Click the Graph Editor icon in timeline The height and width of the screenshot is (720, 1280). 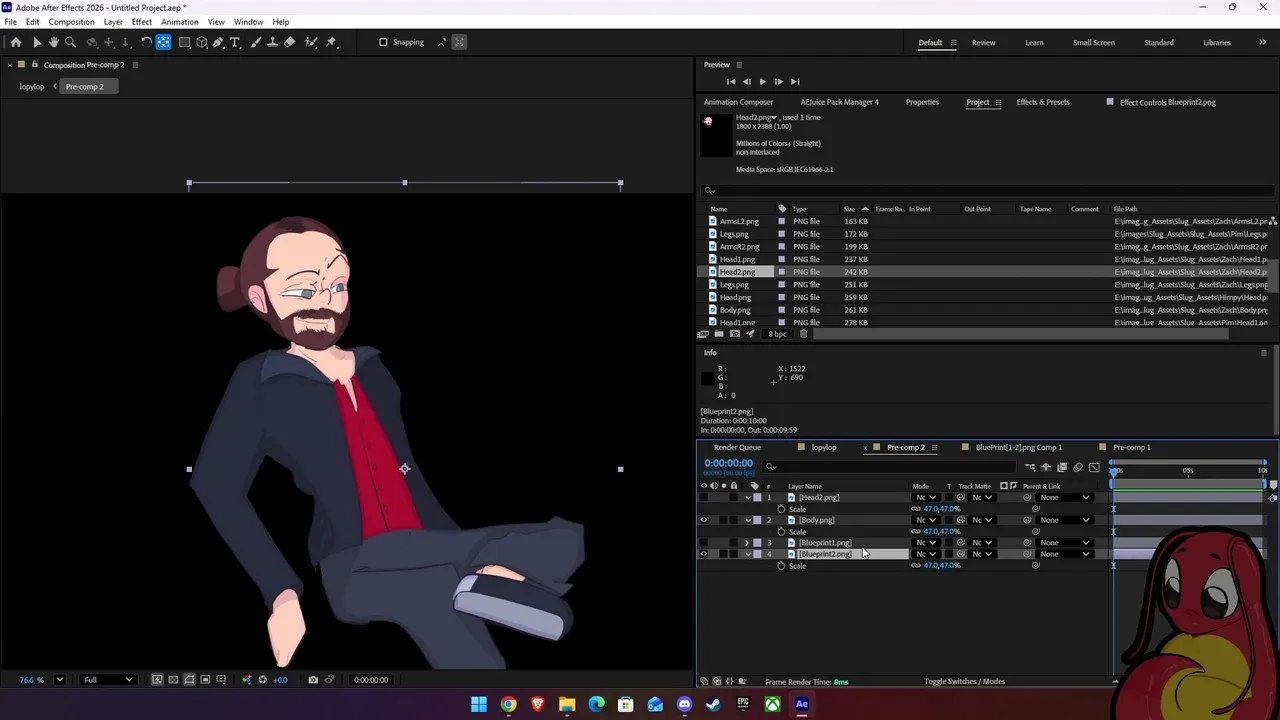click(x=1094, y=467)
